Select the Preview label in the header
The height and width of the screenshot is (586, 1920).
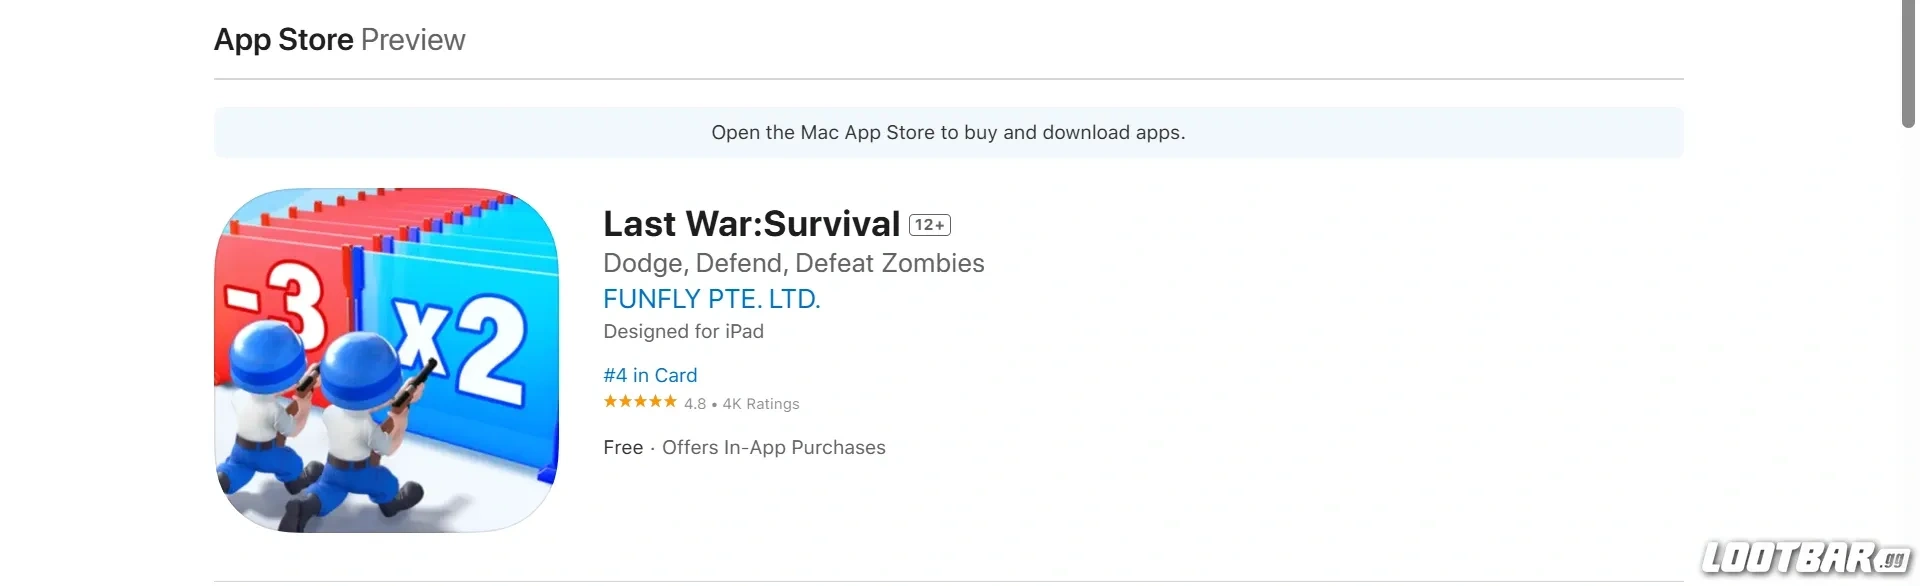[412, 40]
